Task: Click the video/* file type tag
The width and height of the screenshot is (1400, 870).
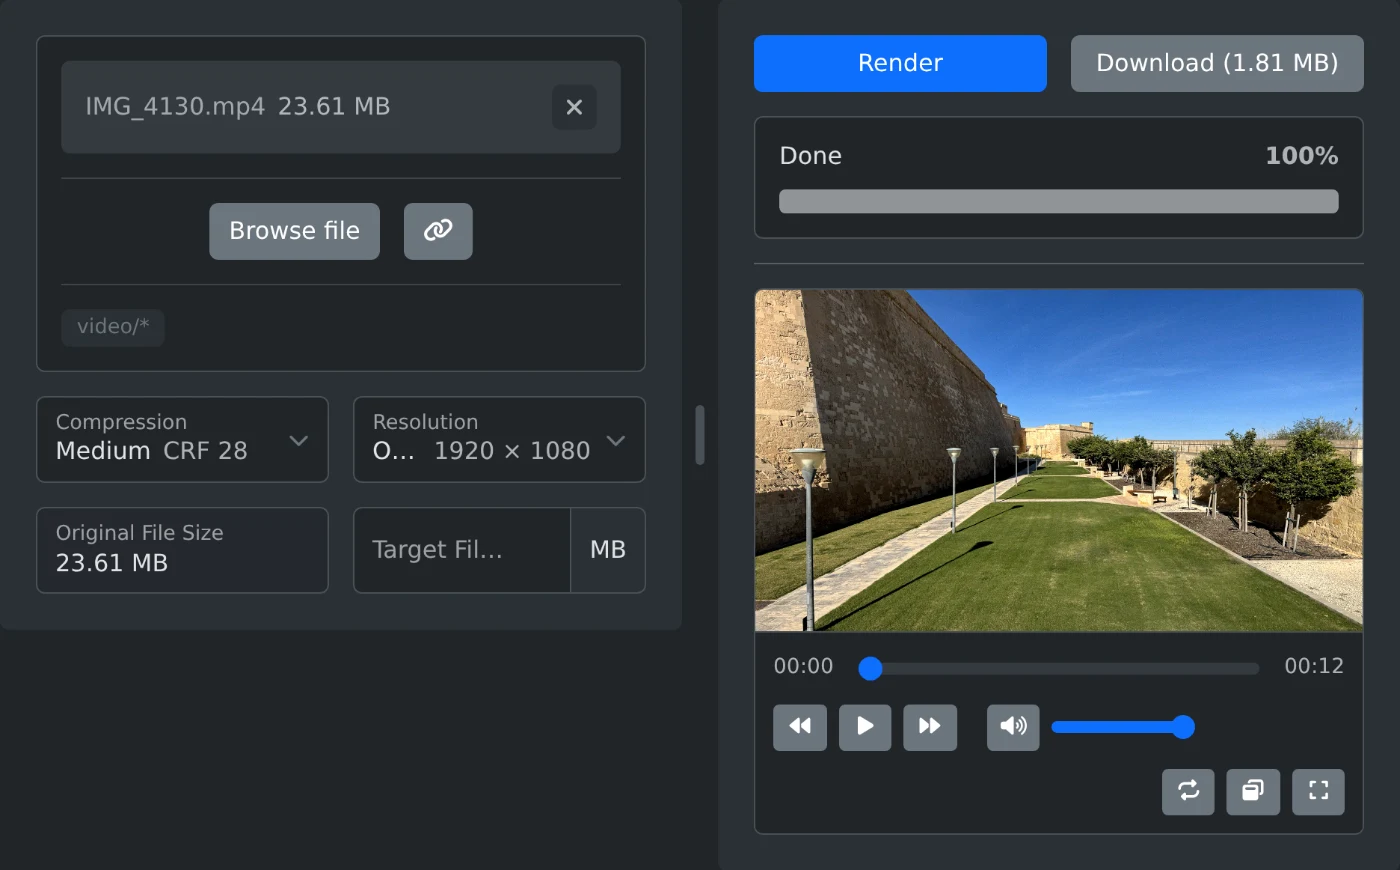Action: coord(113,327)
